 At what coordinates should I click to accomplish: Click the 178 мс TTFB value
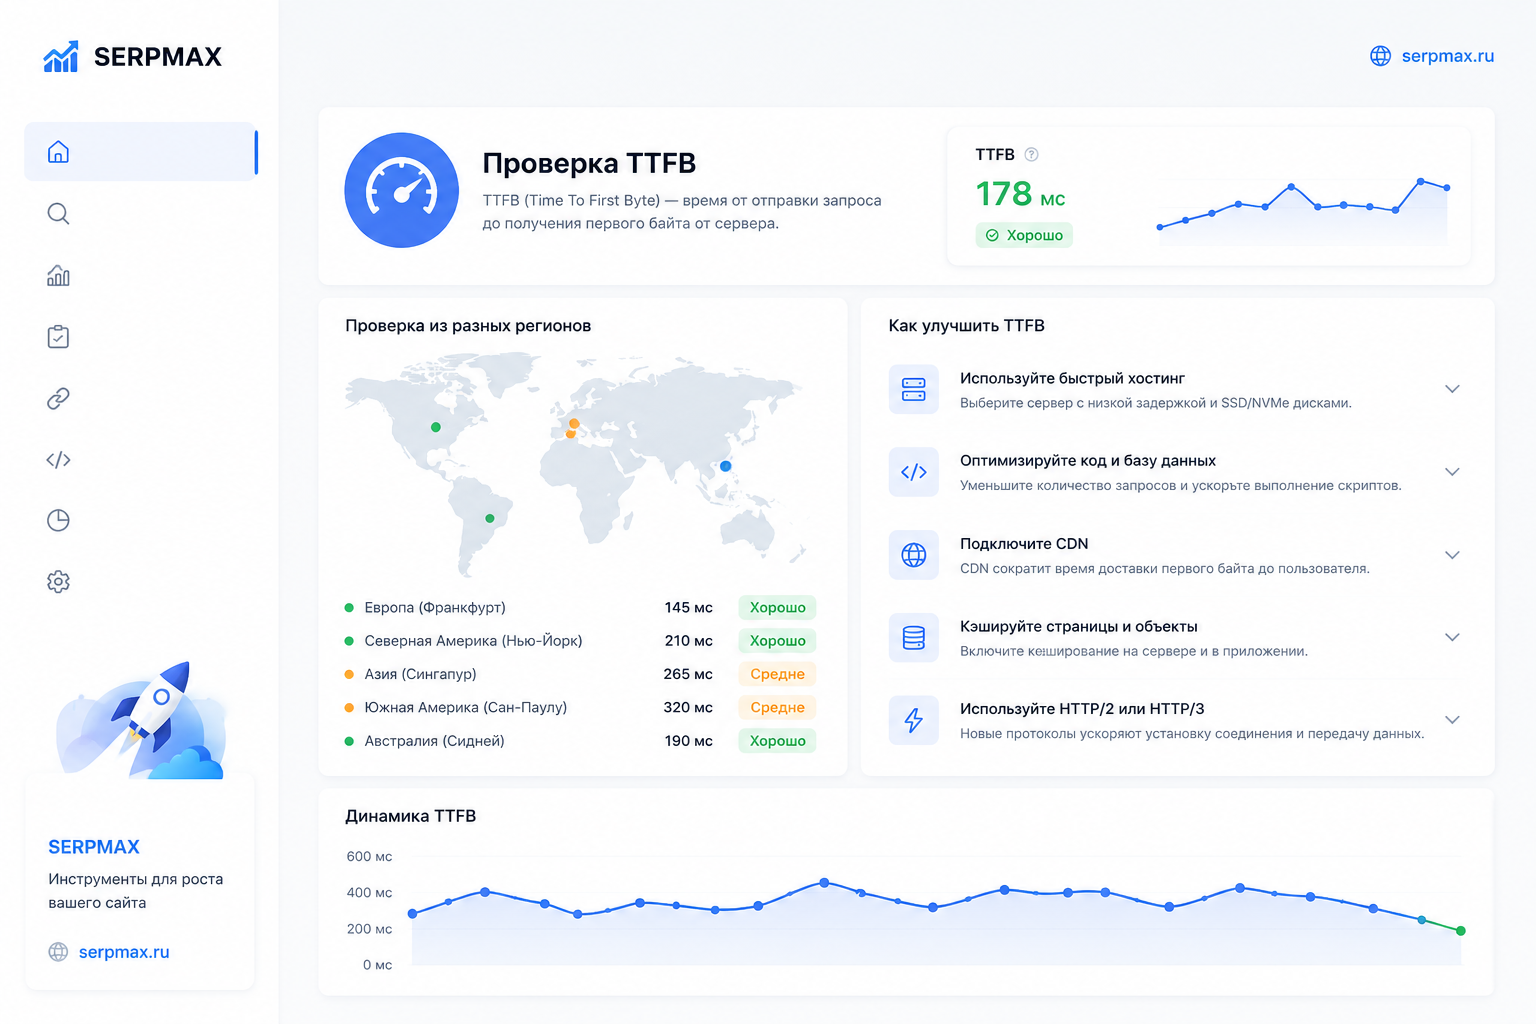pyautogui.click(x=1020, y=194)
